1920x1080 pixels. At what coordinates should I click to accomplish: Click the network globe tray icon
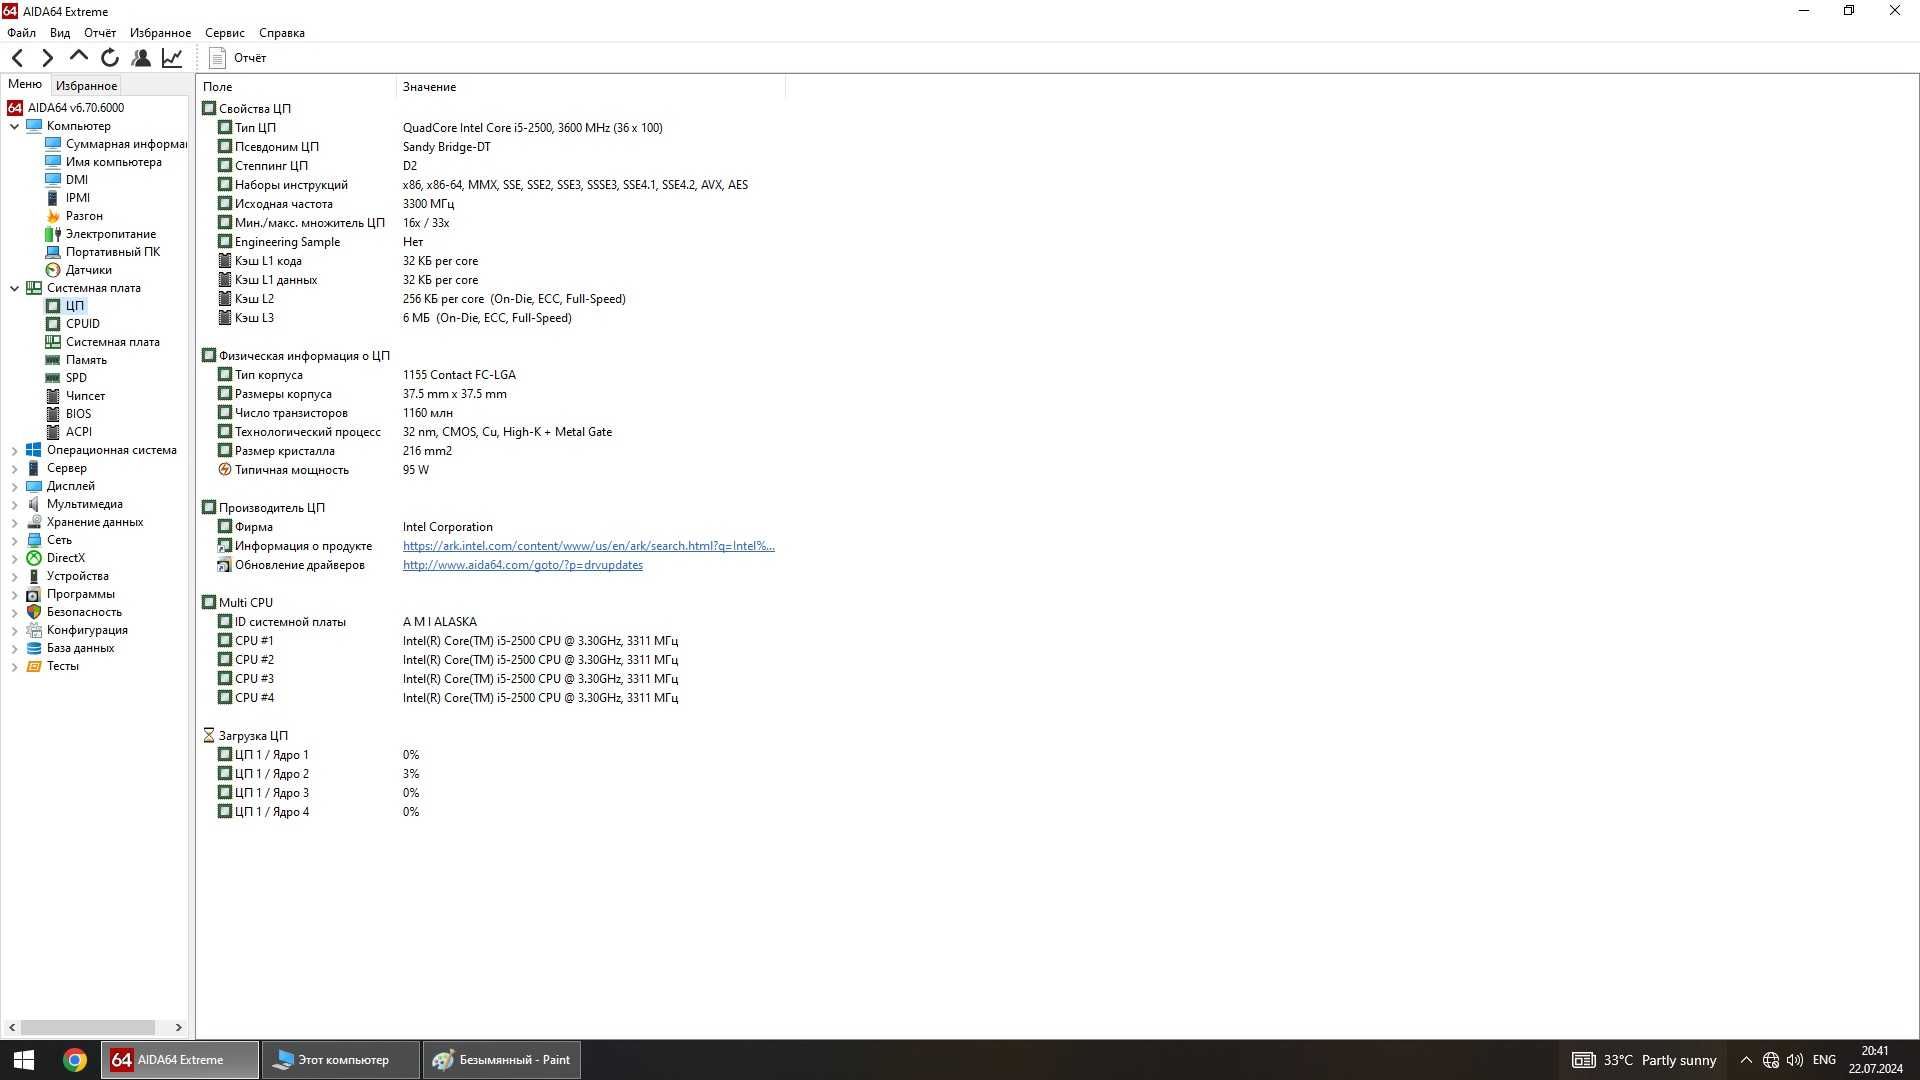[x=1771, y=1060]
